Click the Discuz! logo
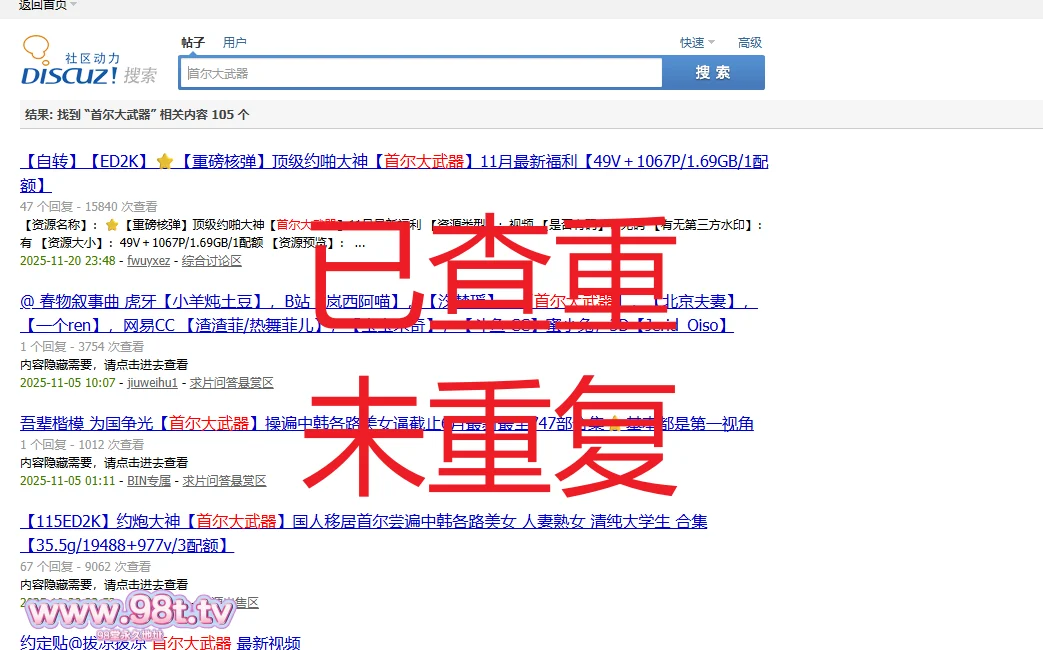Screen dimensions: 1043x650 point(88,62)
